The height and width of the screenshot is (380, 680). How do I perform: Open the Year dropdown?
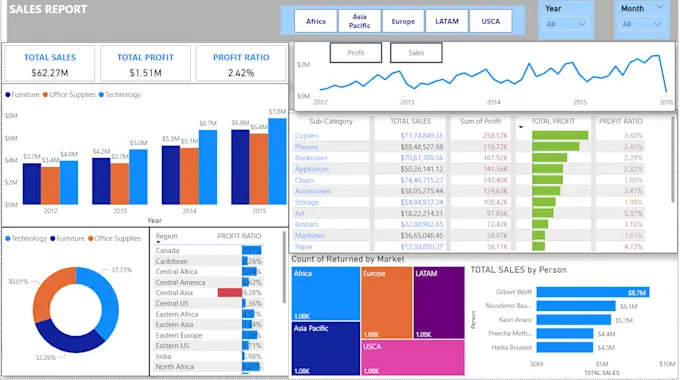pyautogui.click(x=566, y=24)
